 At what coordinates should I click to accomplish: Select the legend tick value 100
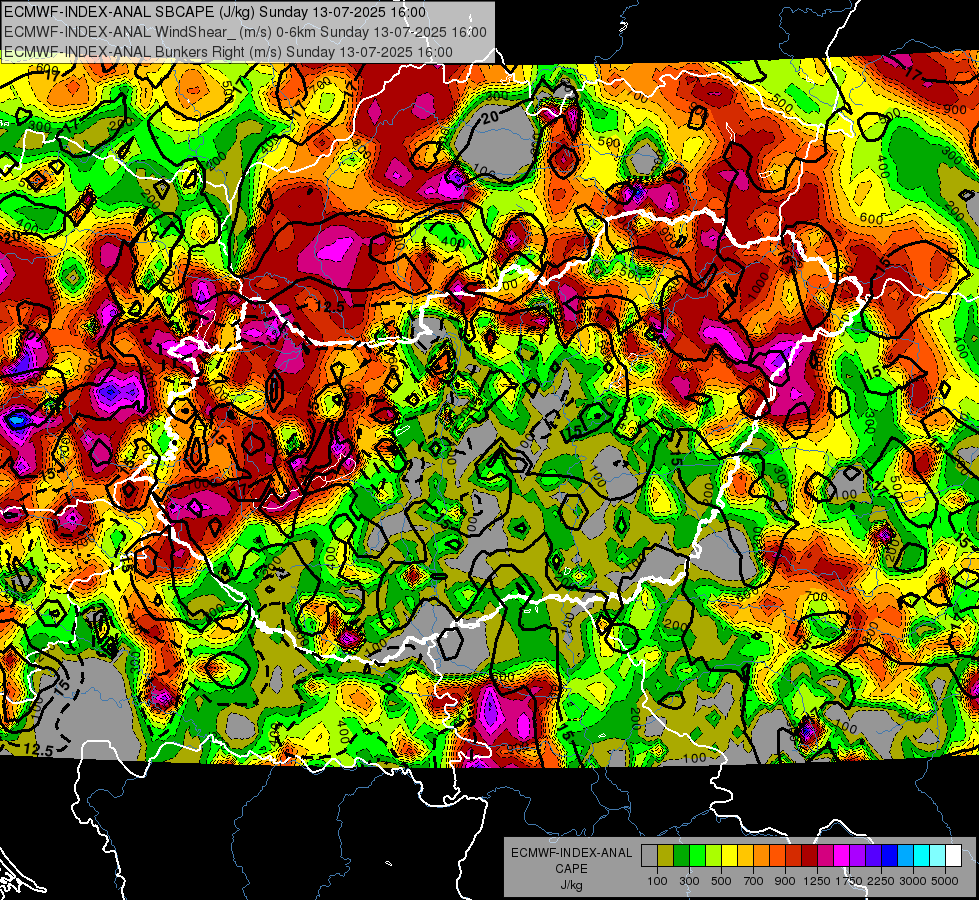[657, 881]
